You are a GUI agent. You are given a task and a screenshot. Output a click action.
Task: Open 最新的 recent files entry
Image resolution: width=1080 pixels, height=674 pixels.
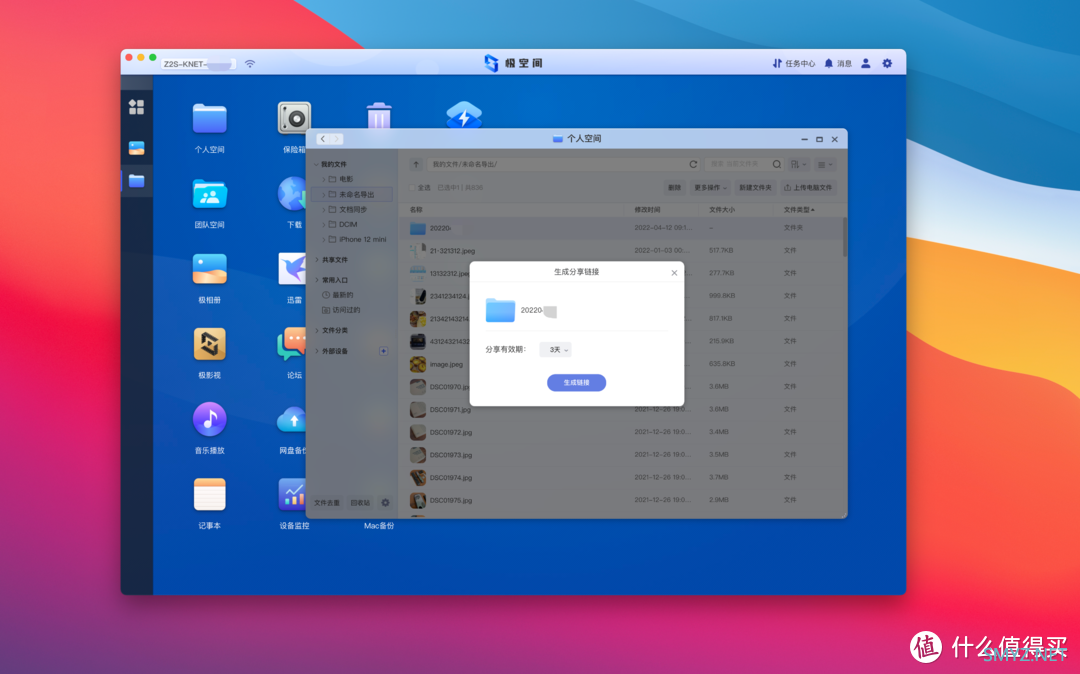click(338, 295)
